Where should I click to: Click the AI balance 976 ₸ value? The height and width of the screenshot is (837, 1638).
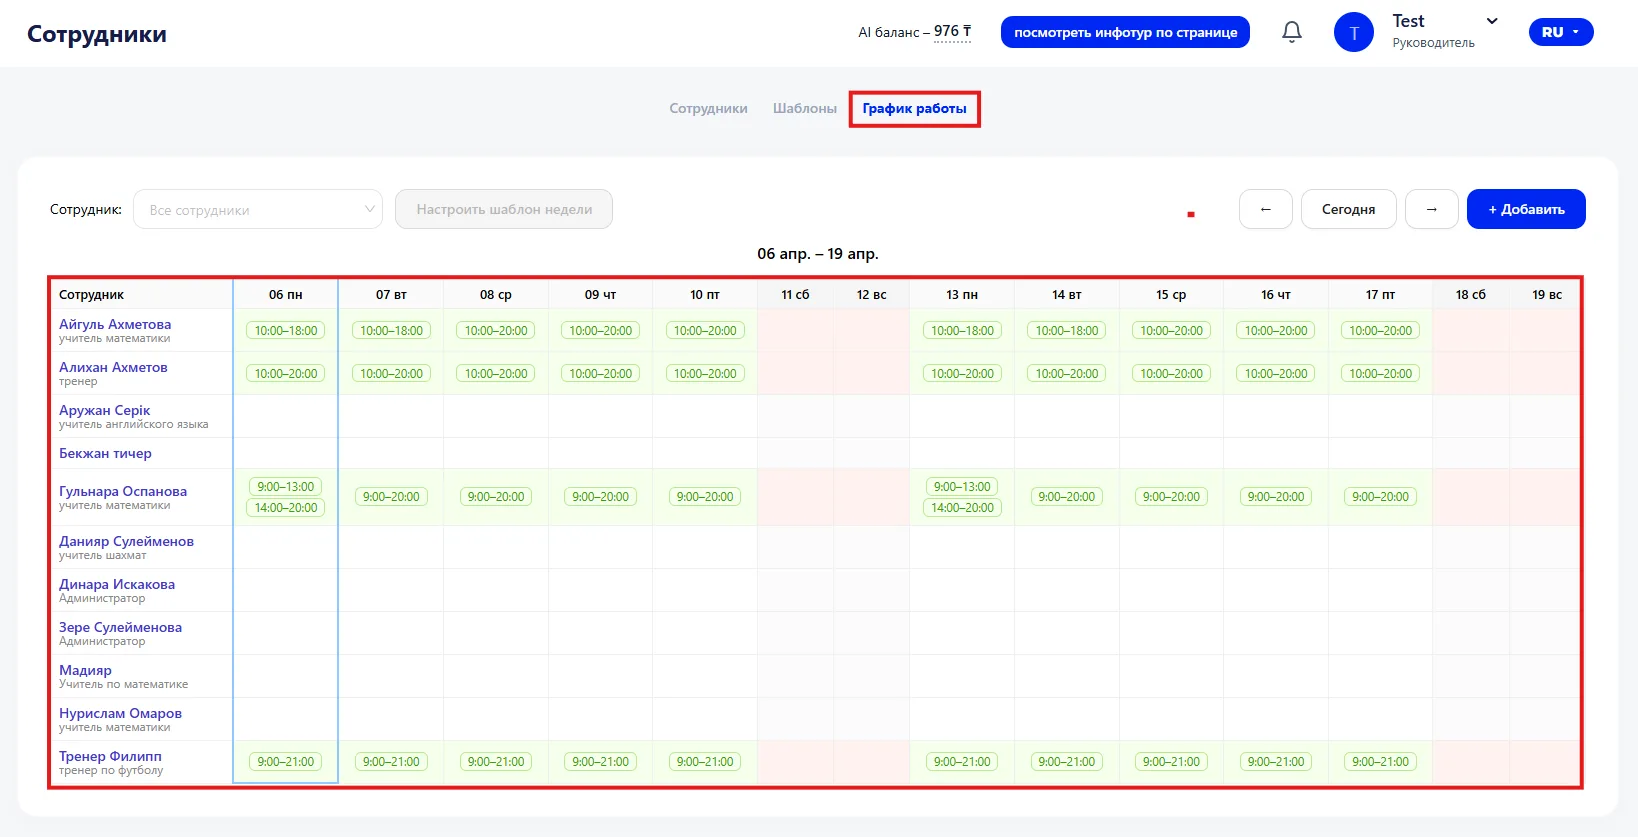click(952, 32)
